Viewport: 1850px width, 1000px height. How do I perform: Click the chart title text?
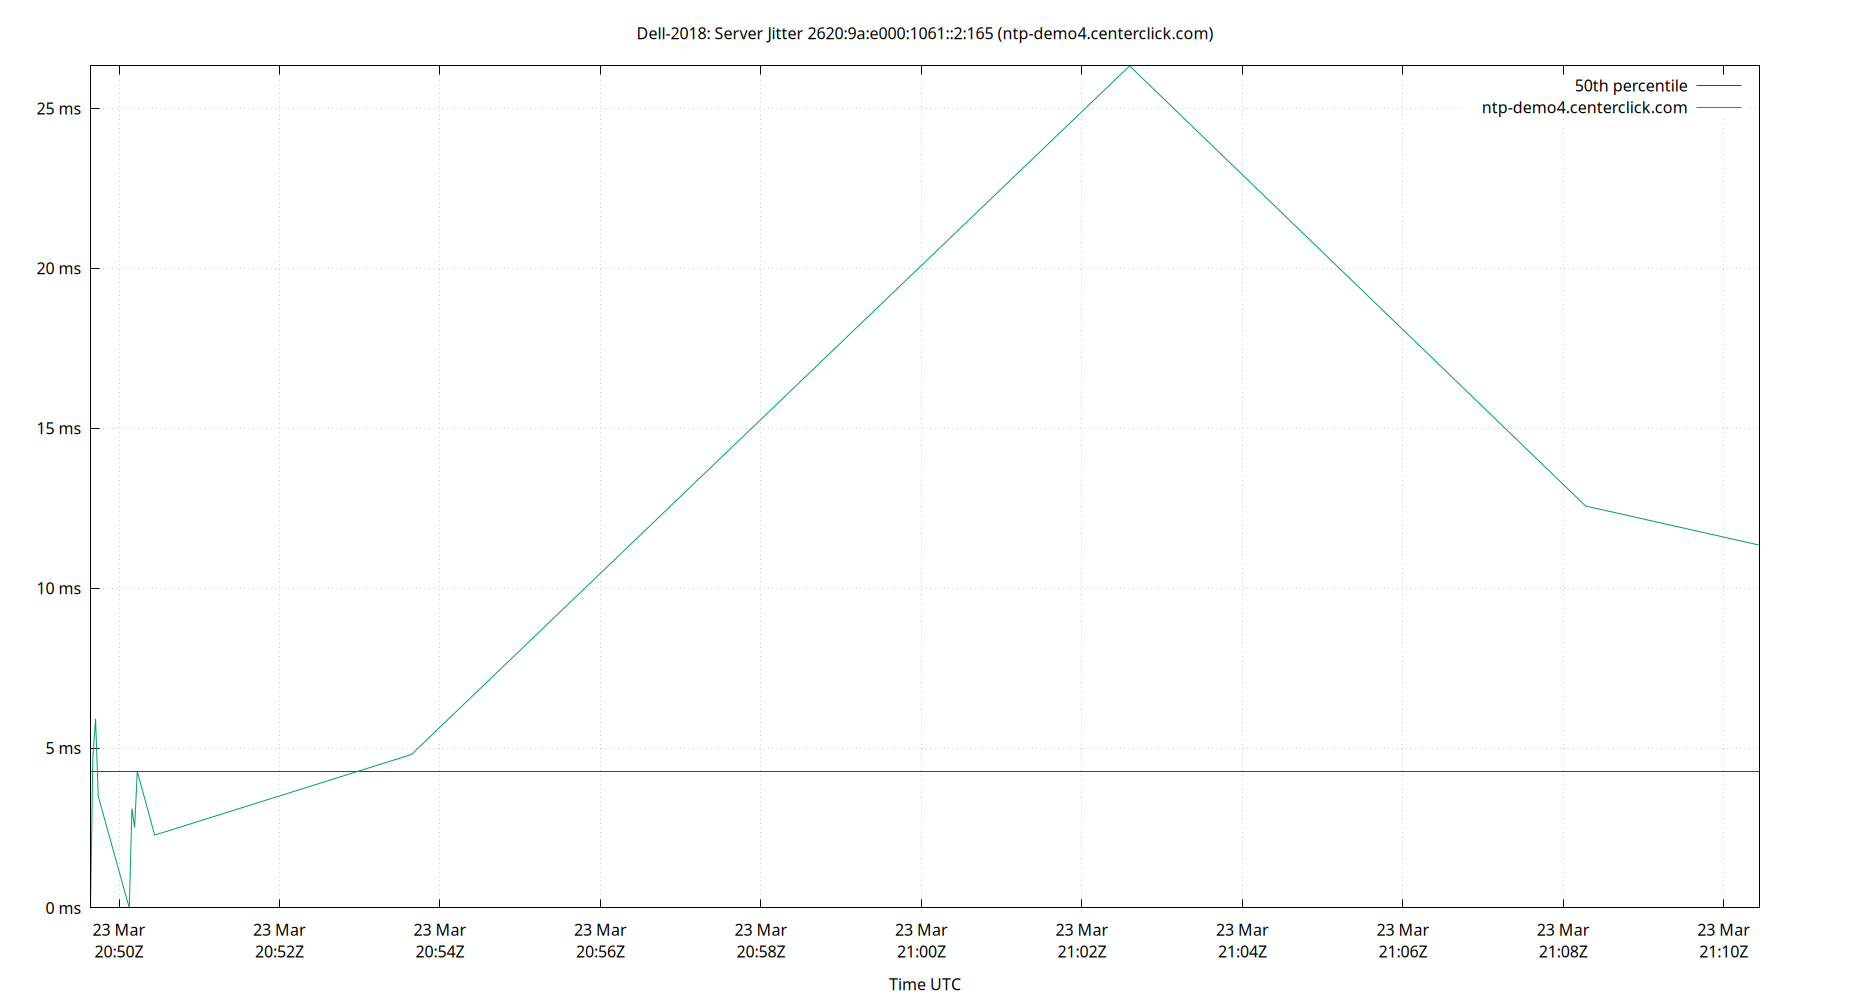click(924, 33)
